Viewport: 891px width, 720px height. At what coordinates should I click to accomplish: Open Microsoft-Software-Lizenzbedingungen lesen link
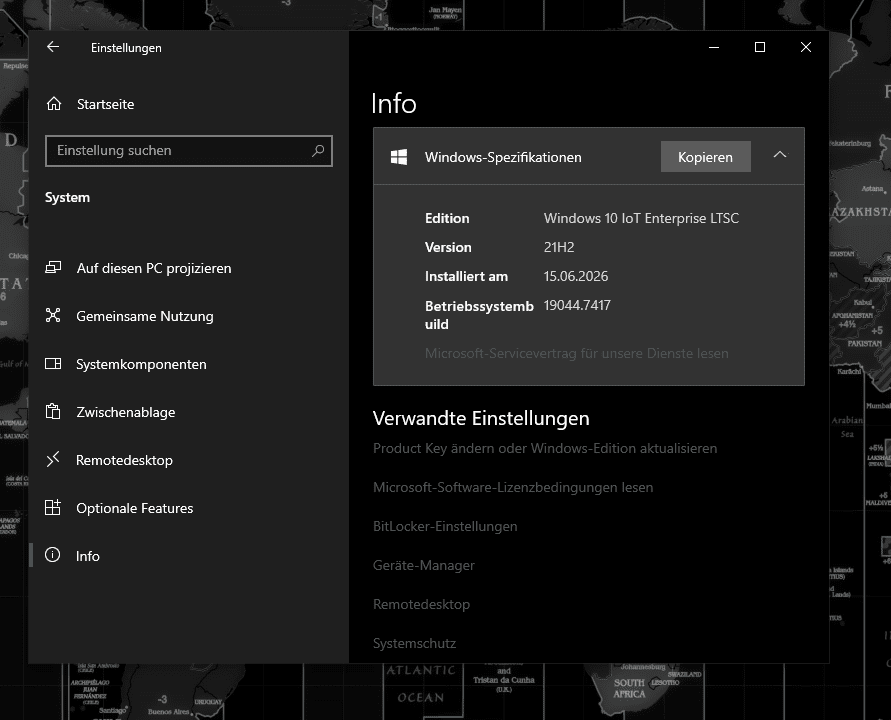513,487
